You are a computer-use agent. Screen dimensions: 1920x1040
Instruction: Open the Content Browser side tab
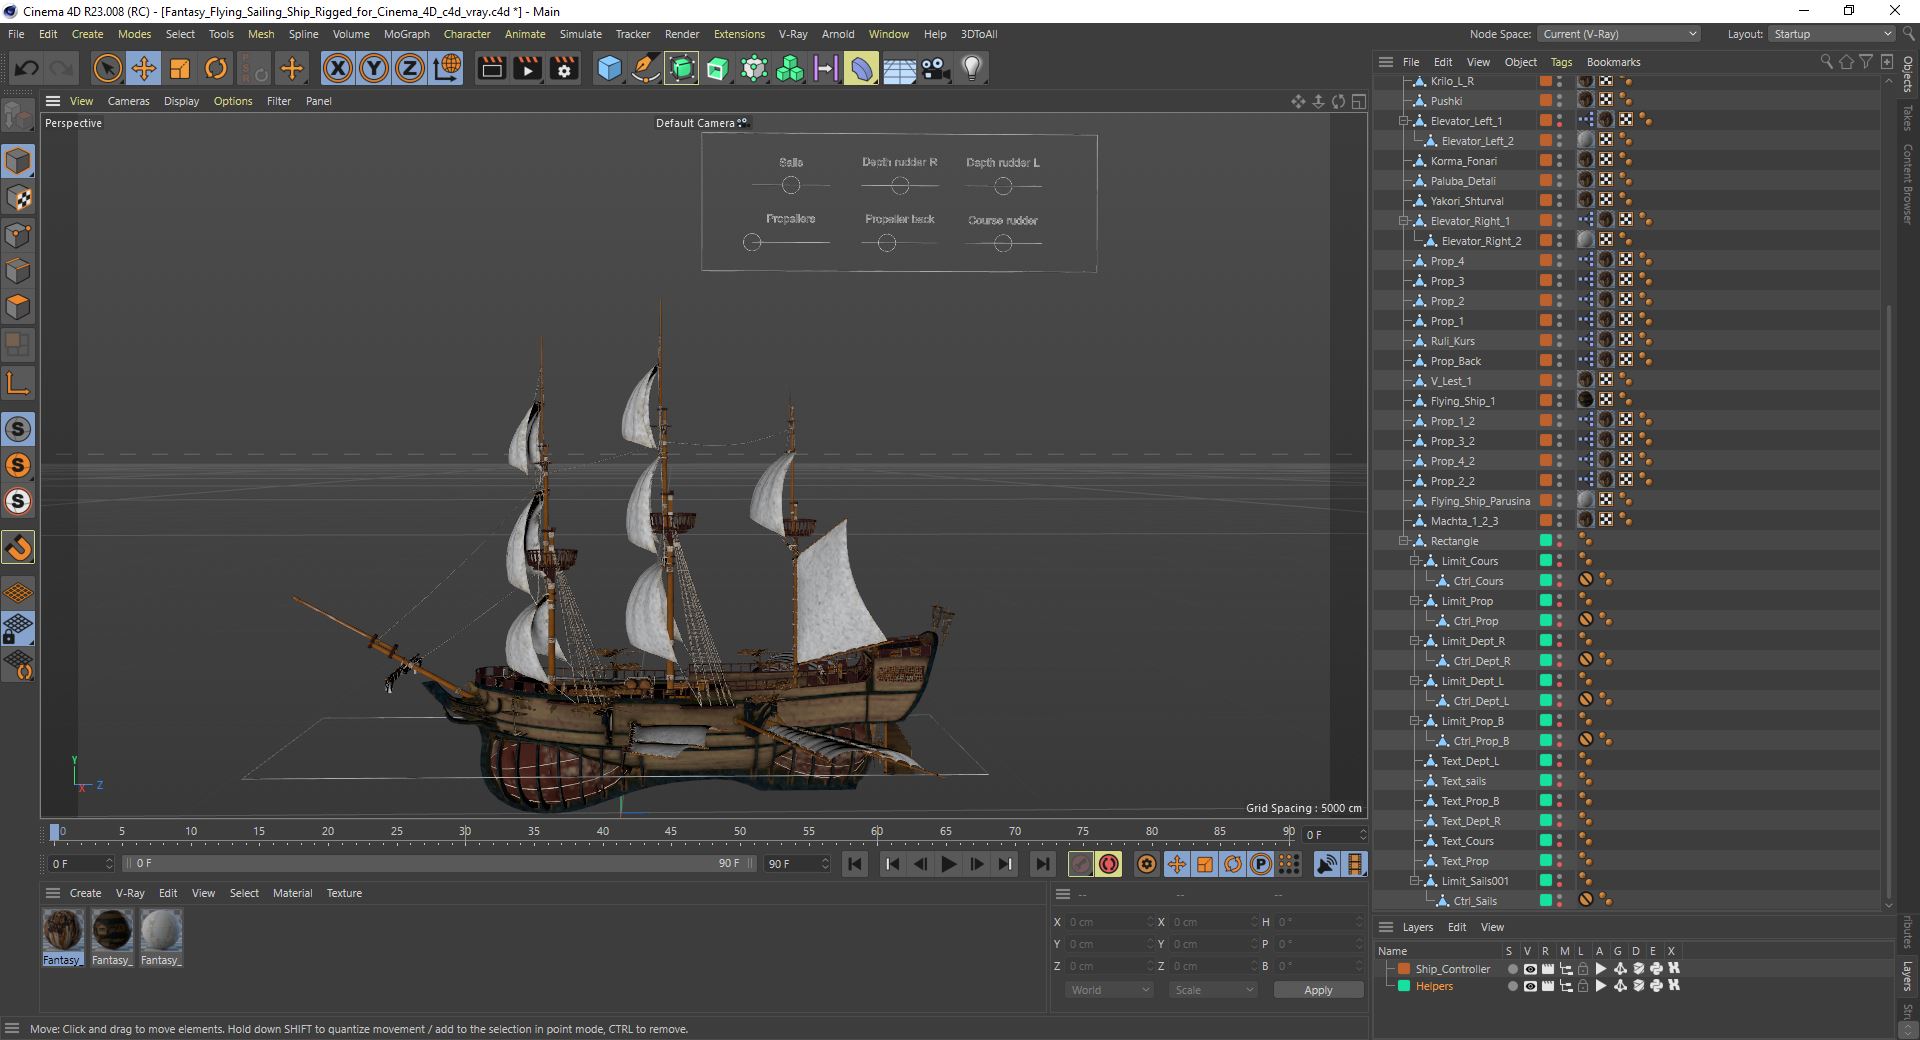tap(1908, 184)
